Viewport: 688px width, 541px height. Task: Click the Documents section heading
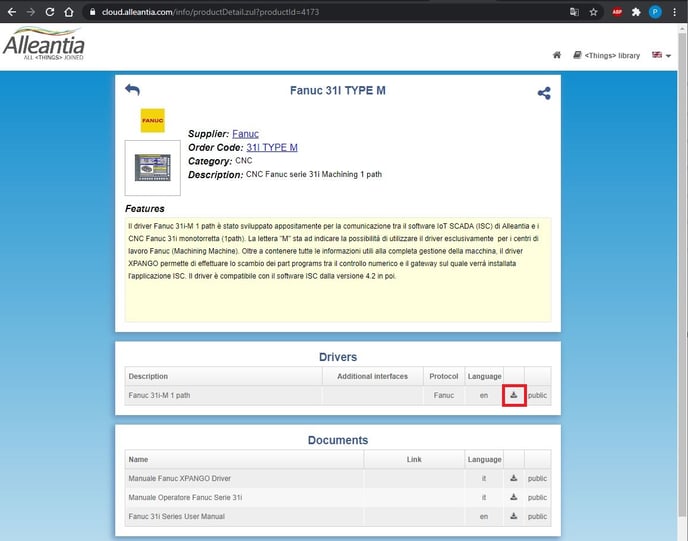click(338, 440)
